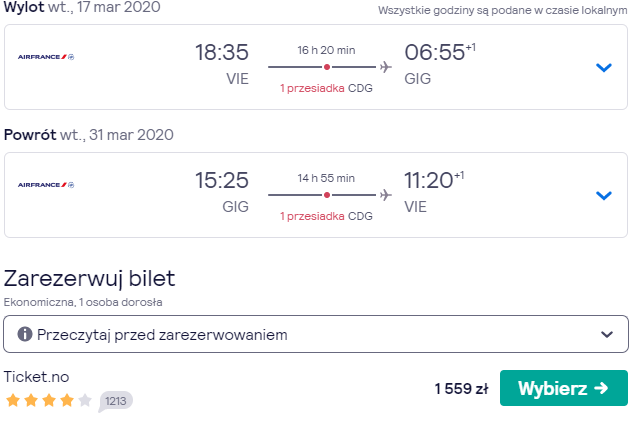635x424 pixels.
Task: Click the info icon before Przeczytaj
Action: coord(25,335)
